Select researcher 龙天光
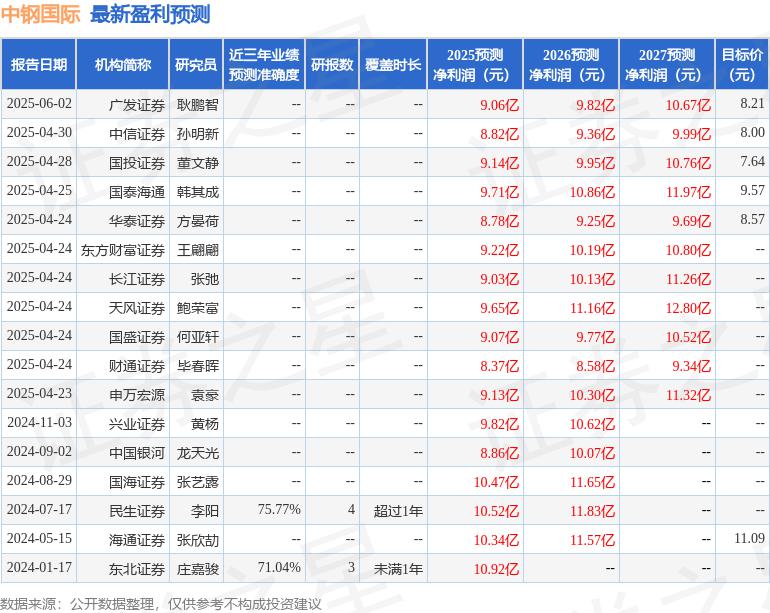Image resolution: width=770 pixels, height=613 pixels. (197, 453)
